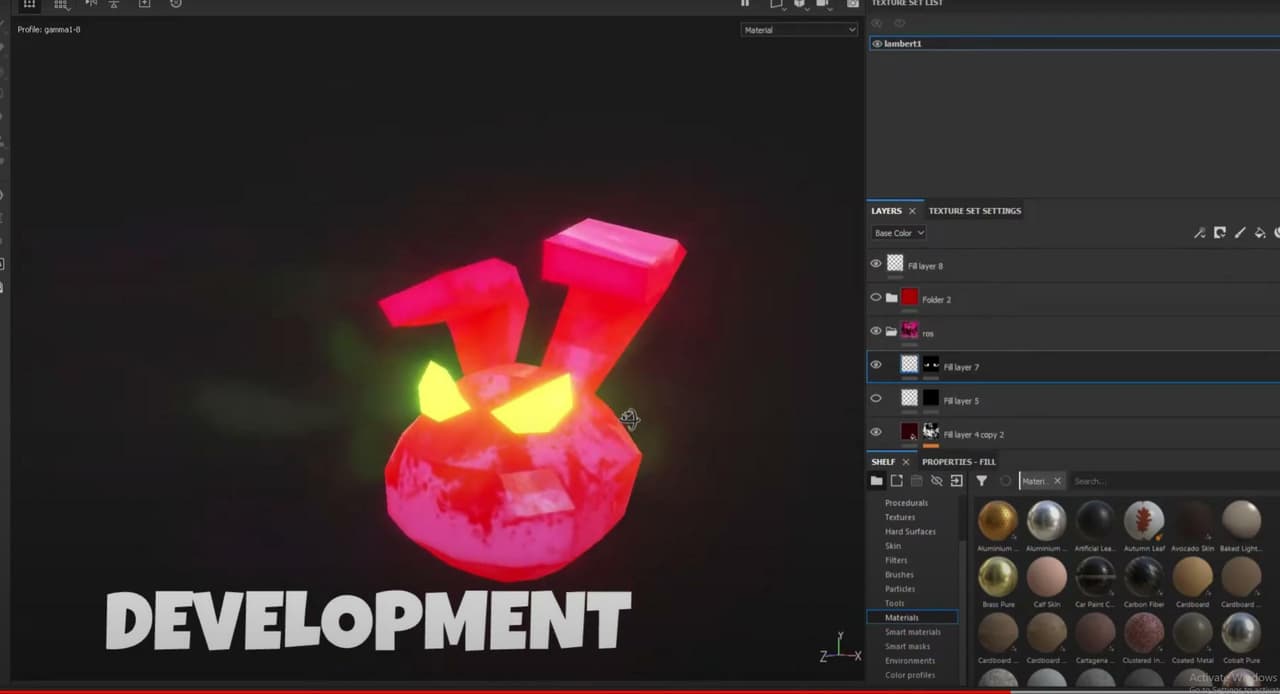Select Color profiles shelf category

point(910,675)
